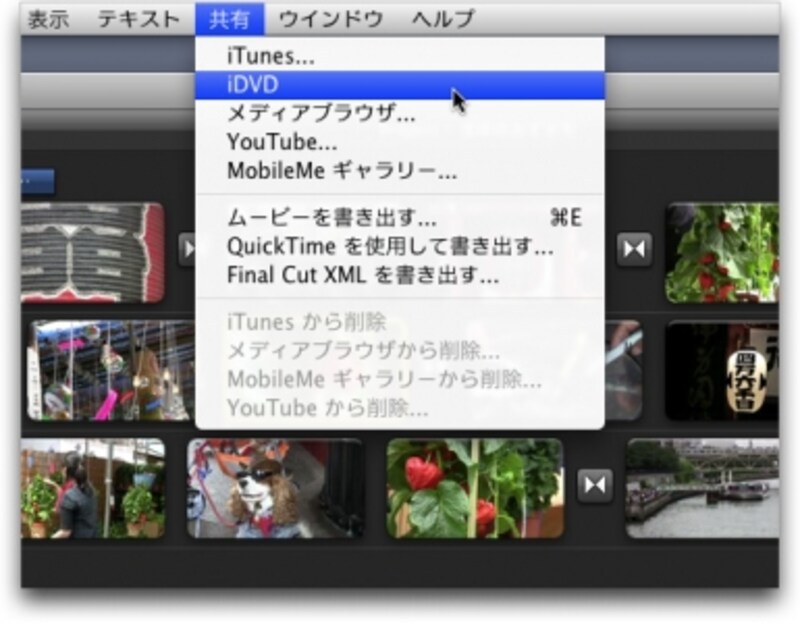Open the テキスト menu
Viewport: 800px width, 623px height.
(139, 19)
